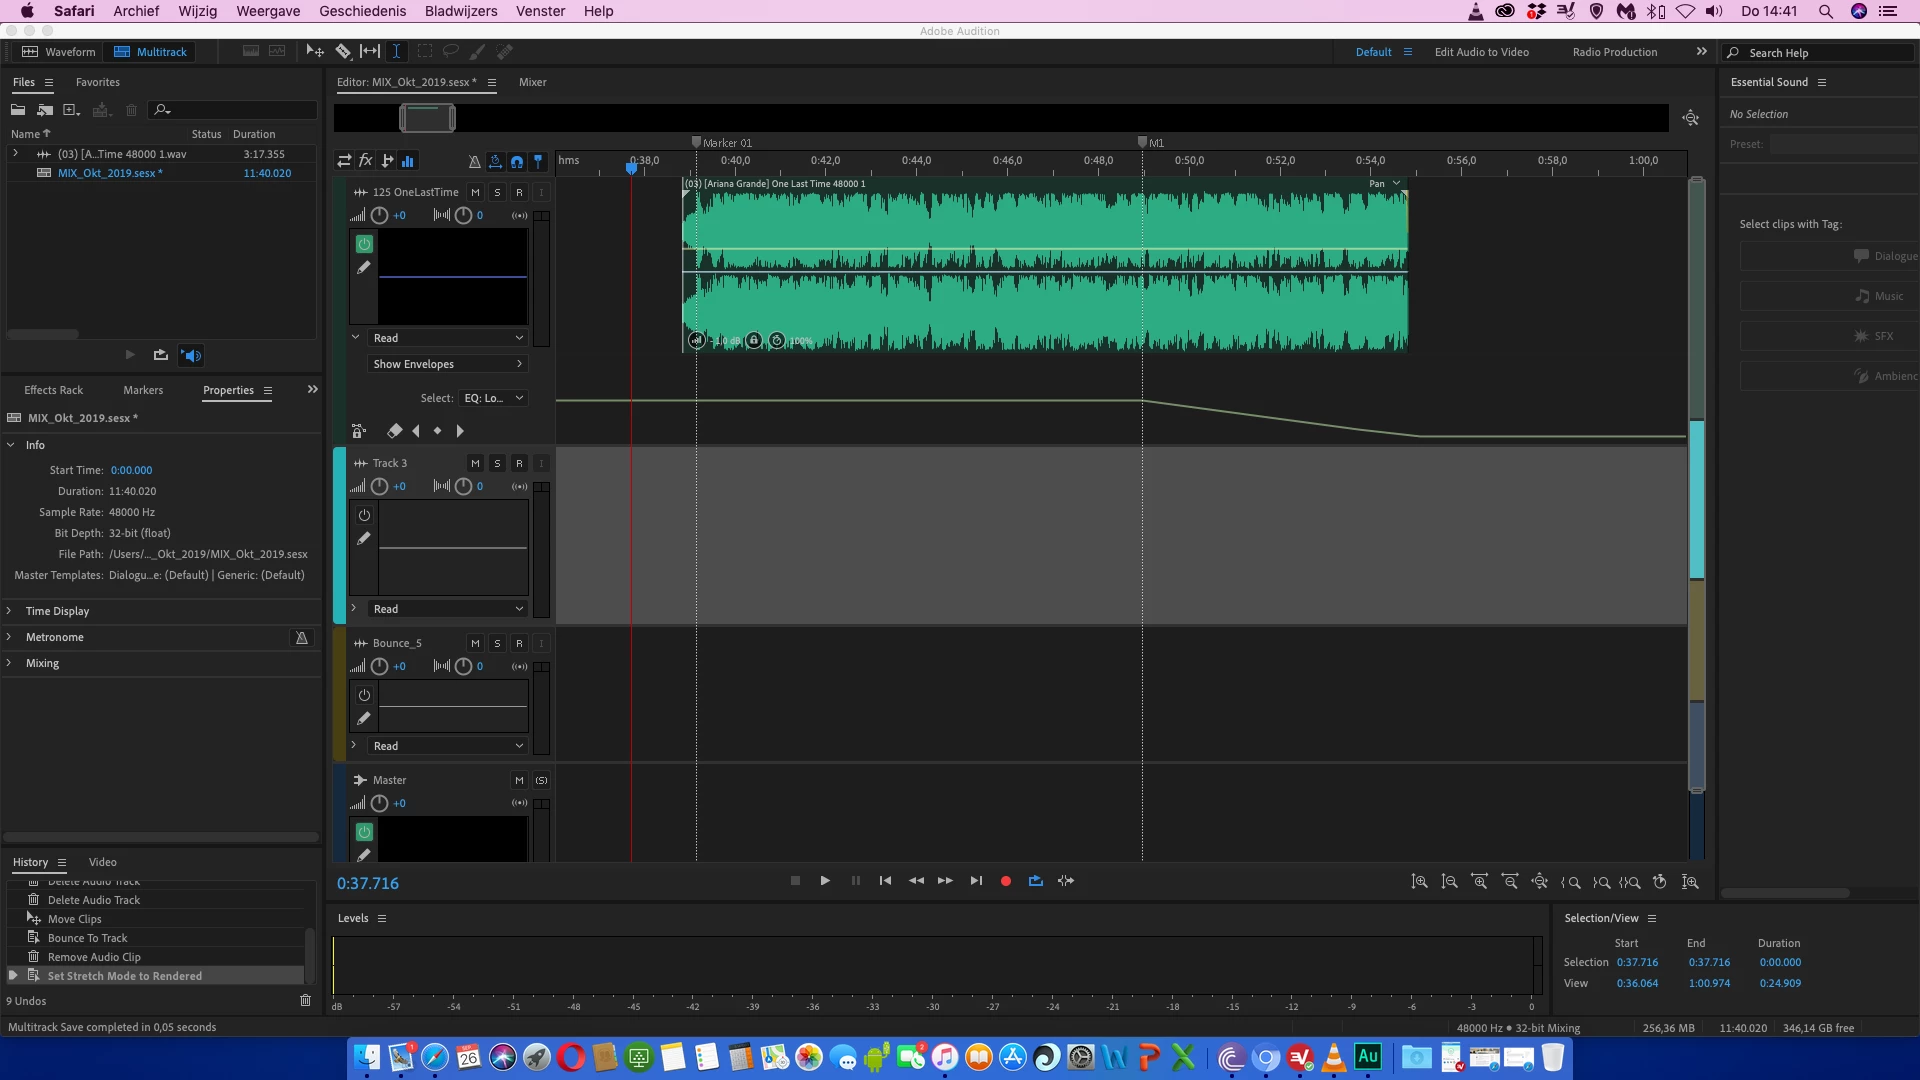This screenshot has width=1920, height=1080.
Task: Click the Radio Production workspace
Action: (x=1614, y=52)
